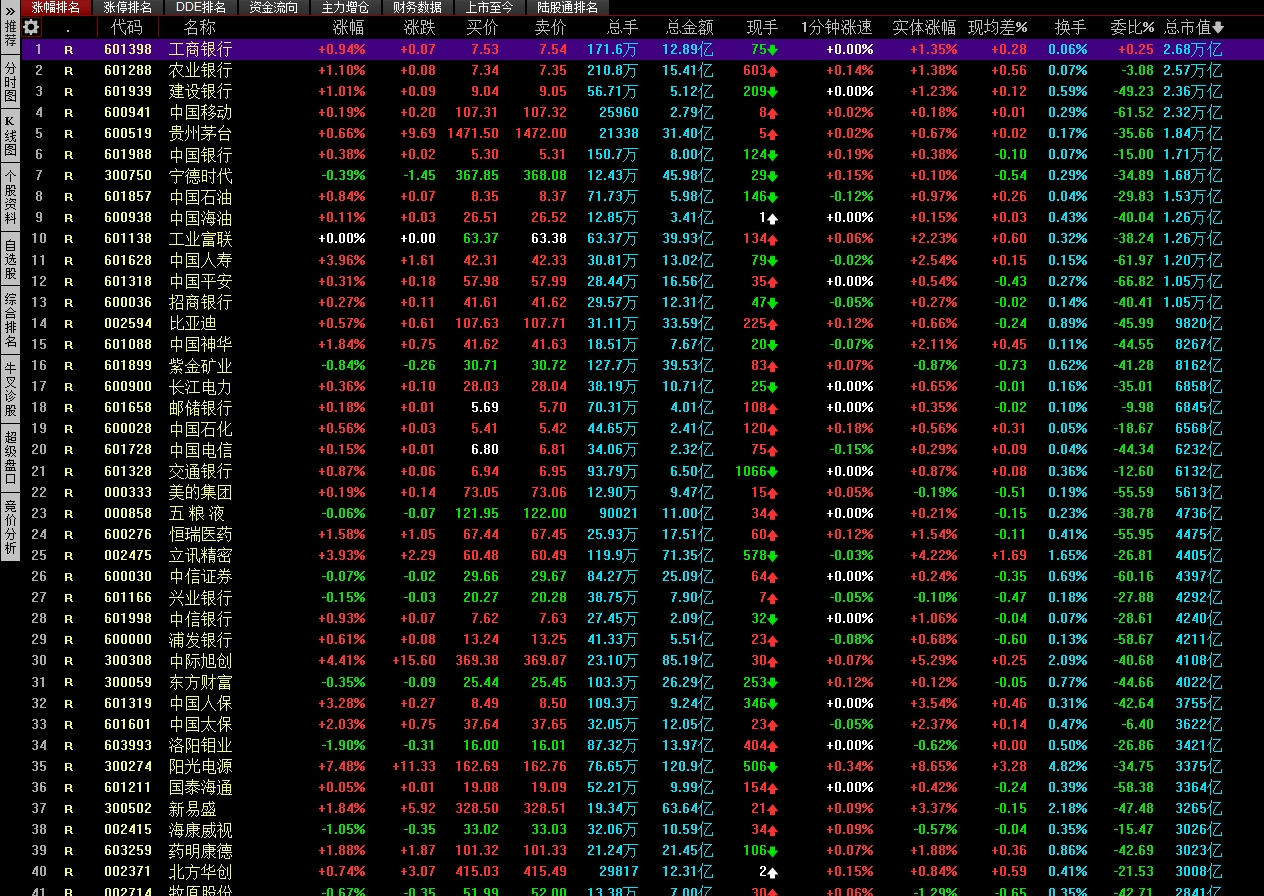Viewport: 1264px width, 896px height.
Task: Select the highlighted 工商银行 row name
Action: click(200, 49)
